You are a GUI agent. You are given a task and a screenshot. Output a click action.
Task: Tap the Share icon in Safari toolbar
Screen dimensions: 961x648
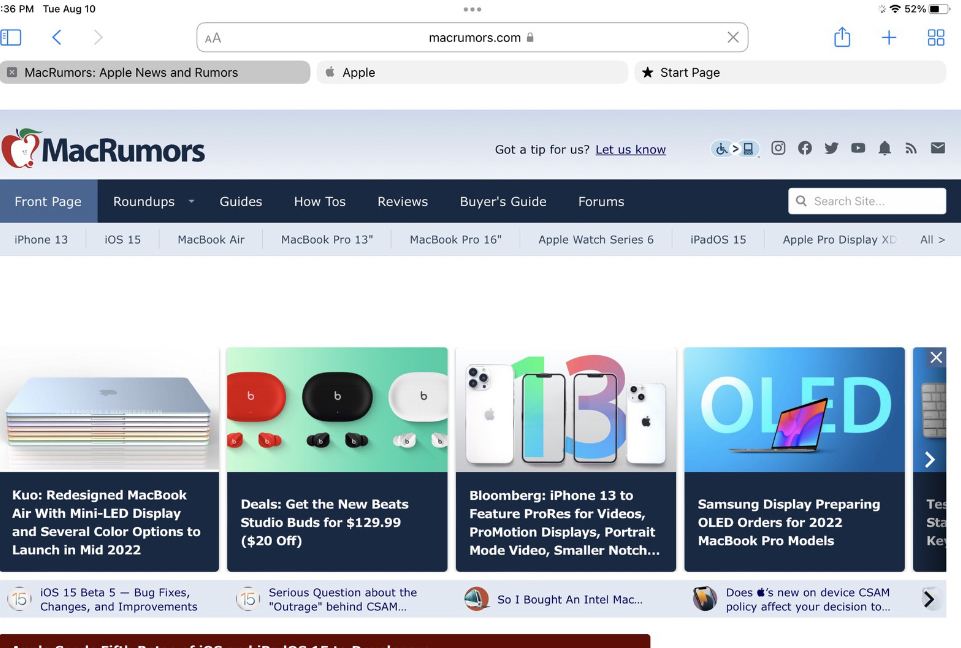click(x=842, y=37)
